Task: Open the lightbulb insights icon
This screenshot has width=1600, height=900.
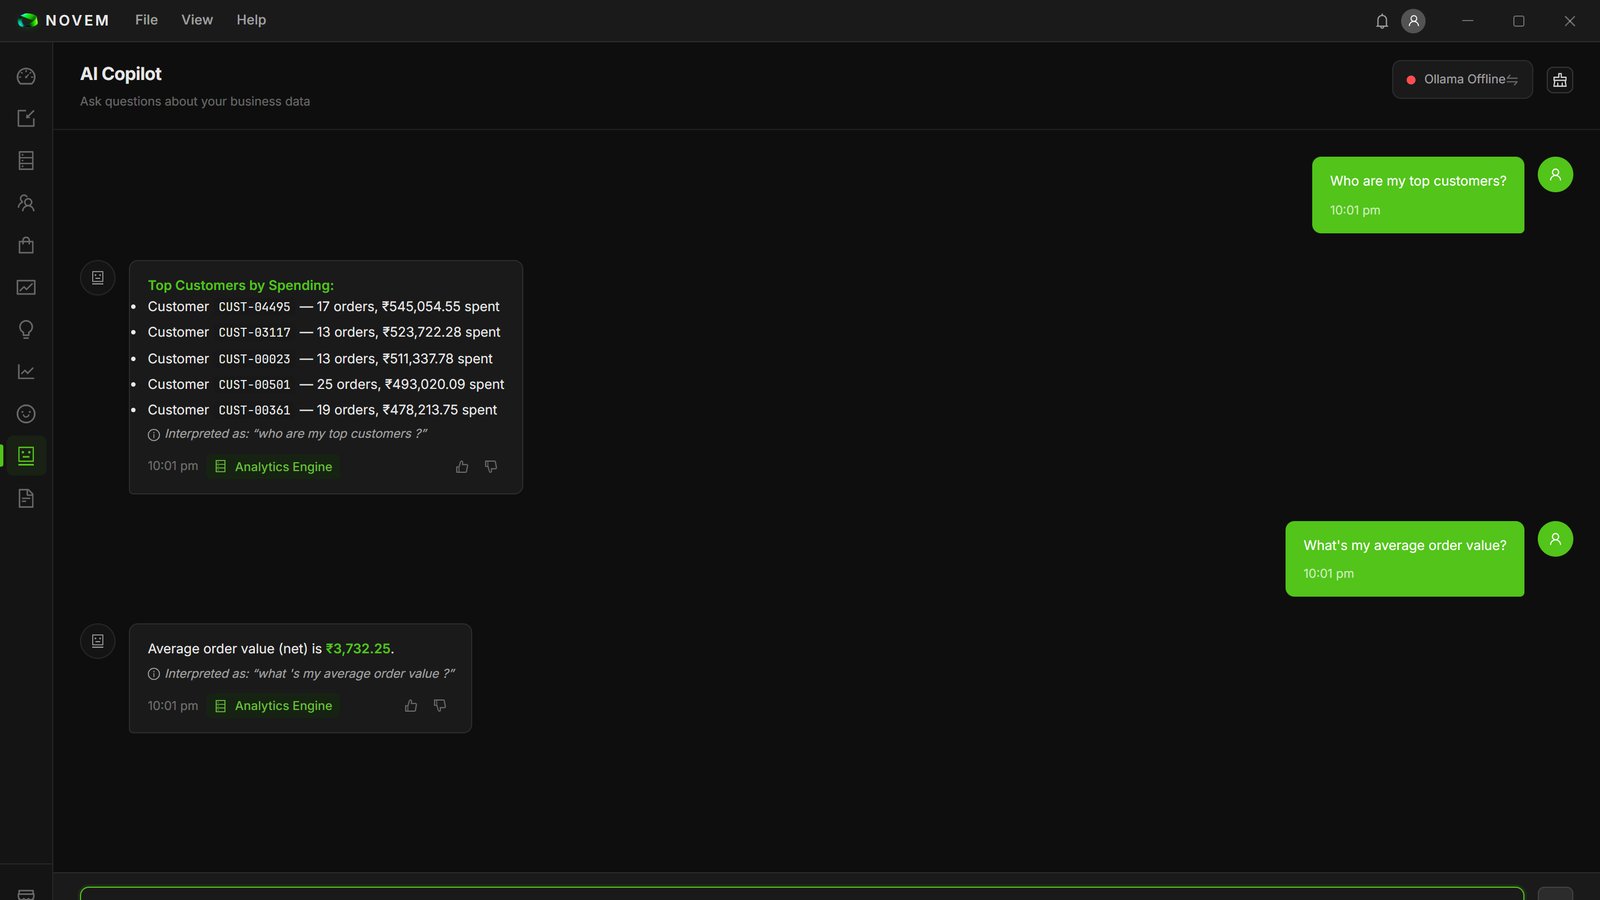Action: (x=26, y=329)
